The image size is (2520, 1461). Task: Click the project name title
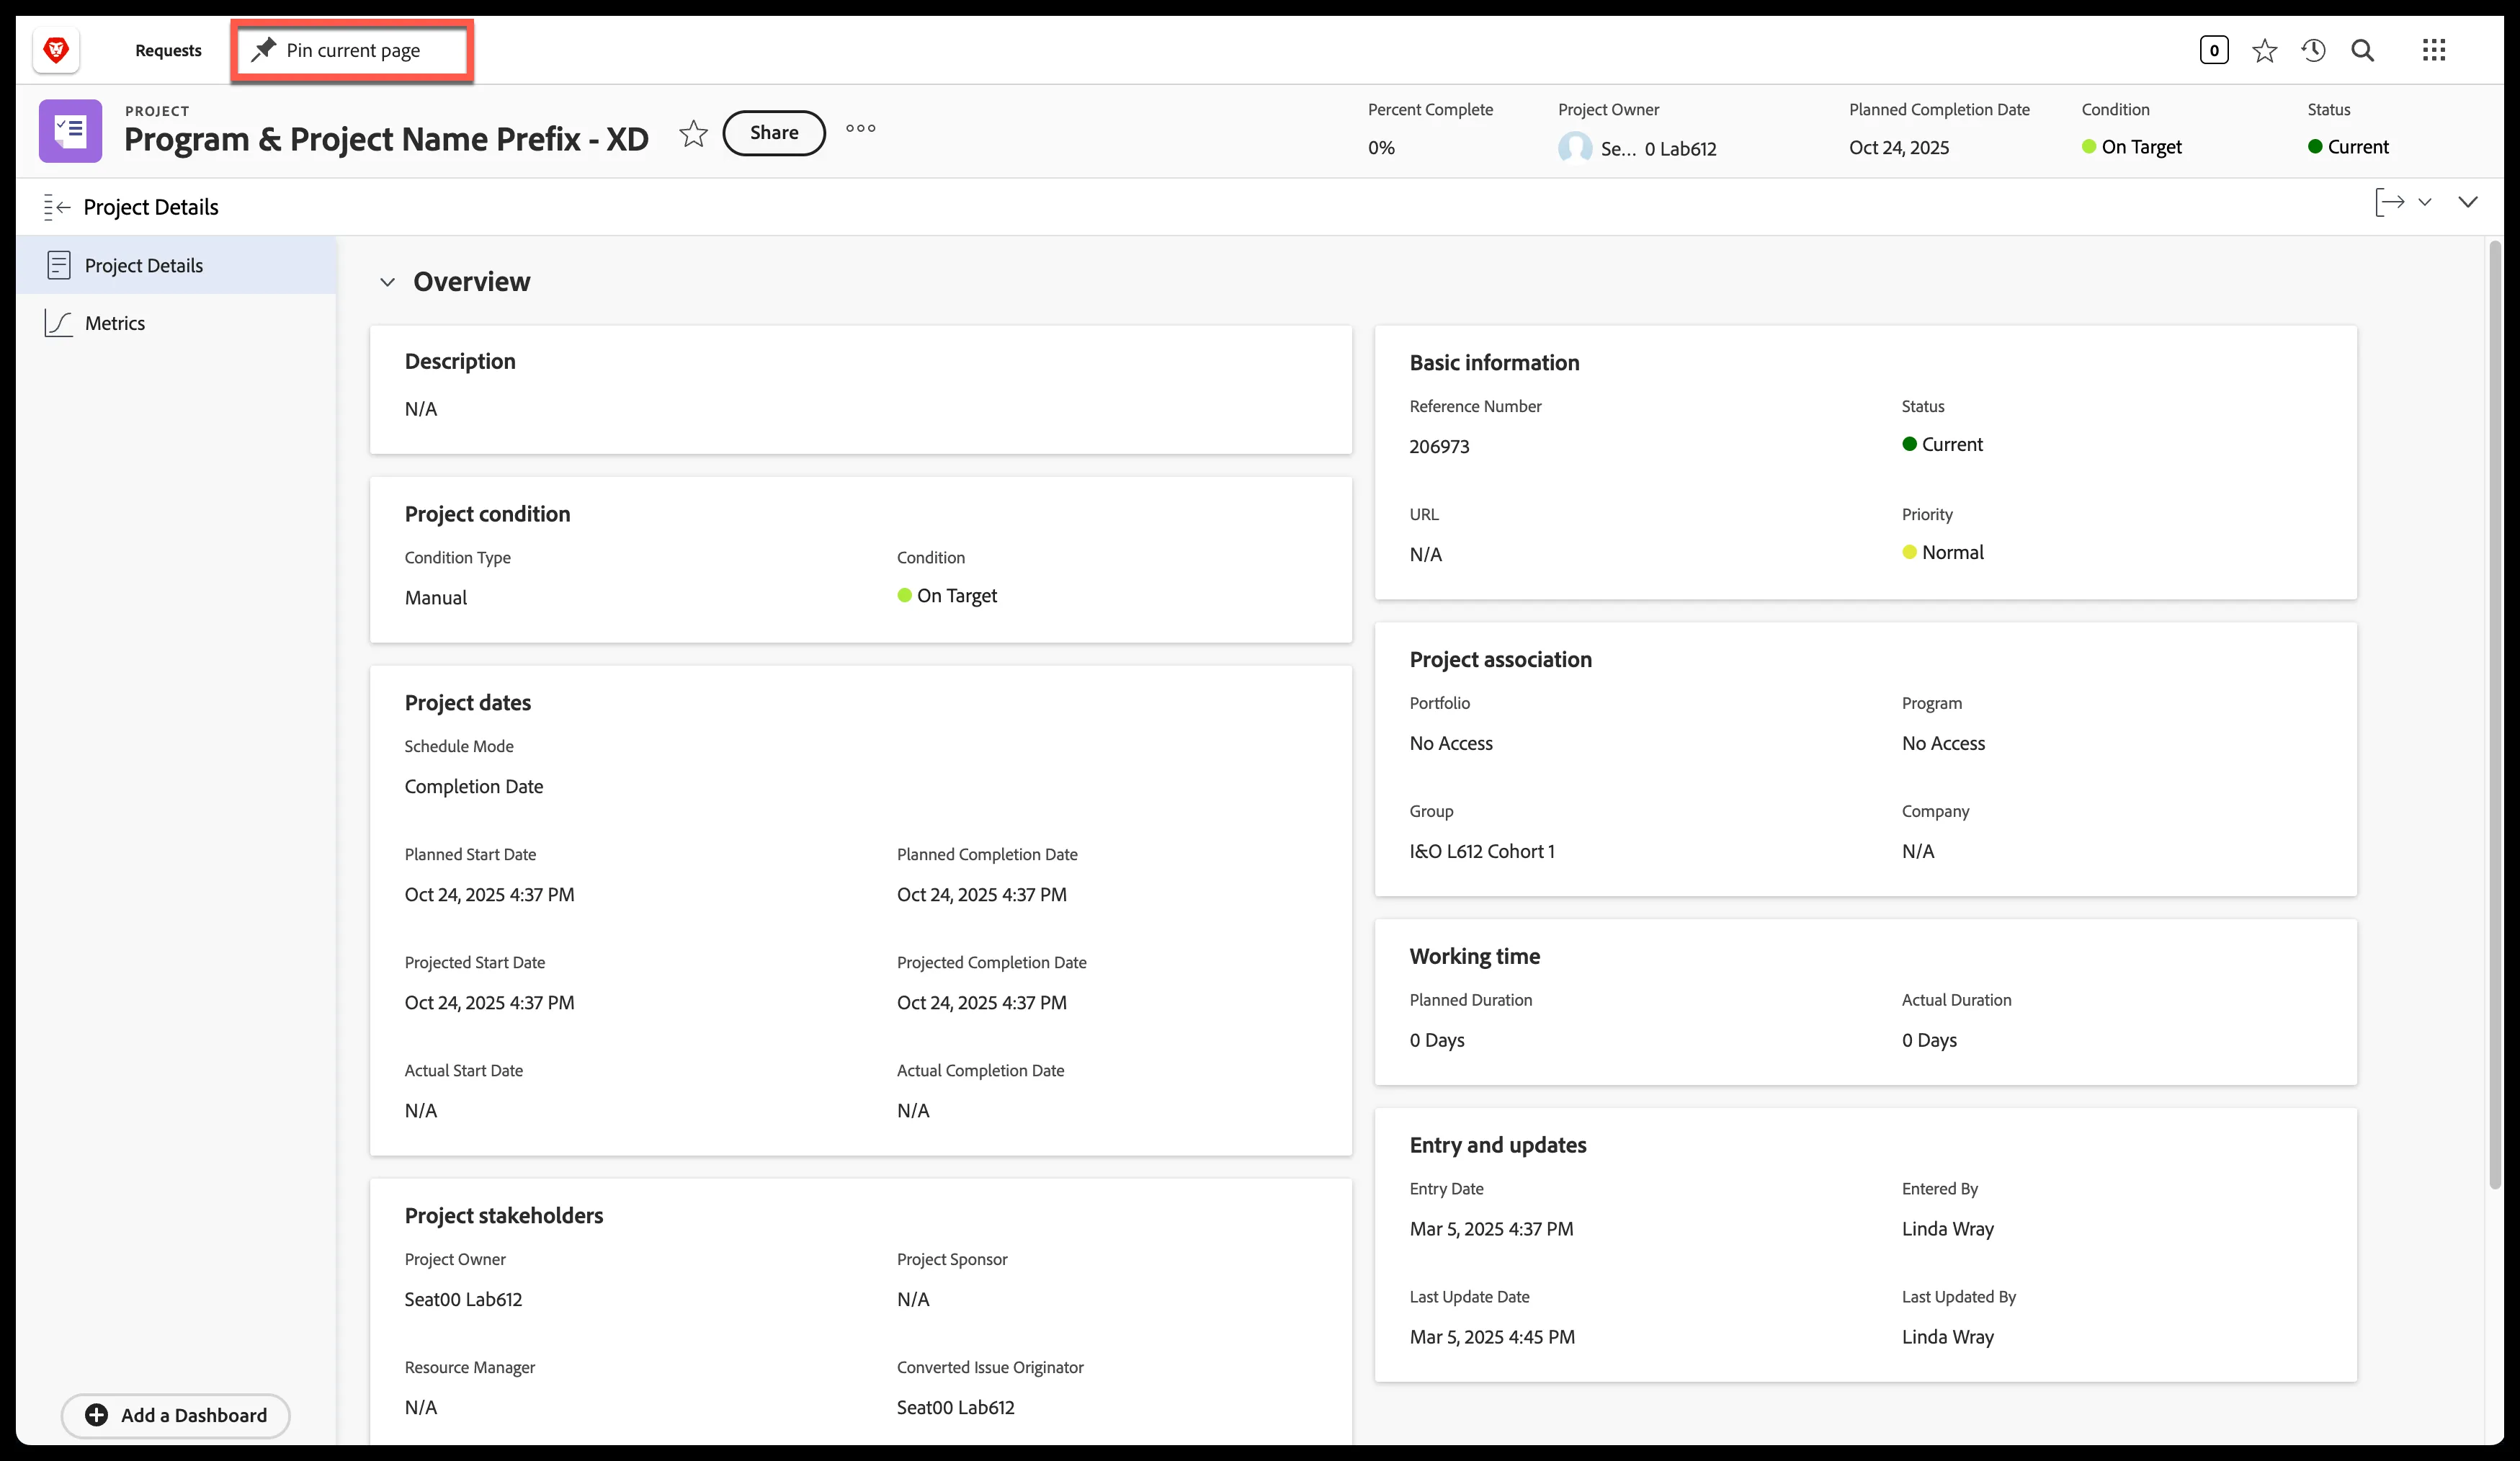point(386,139)
